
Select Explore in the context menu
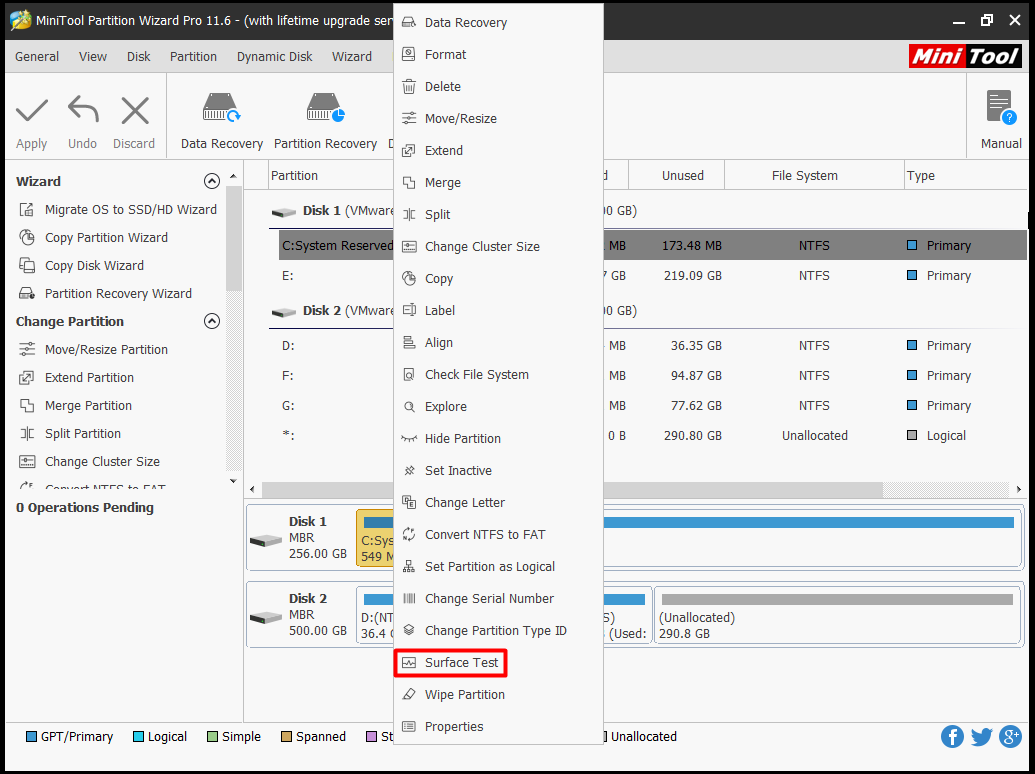click(498, 406)
